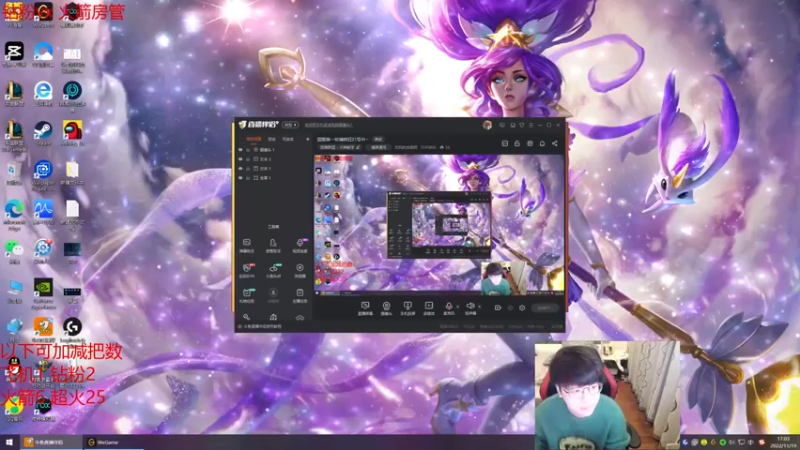The height and width of the screenshot is (450, 800).
Task: Switch to the second scene tab
Action: coord(272,139)
